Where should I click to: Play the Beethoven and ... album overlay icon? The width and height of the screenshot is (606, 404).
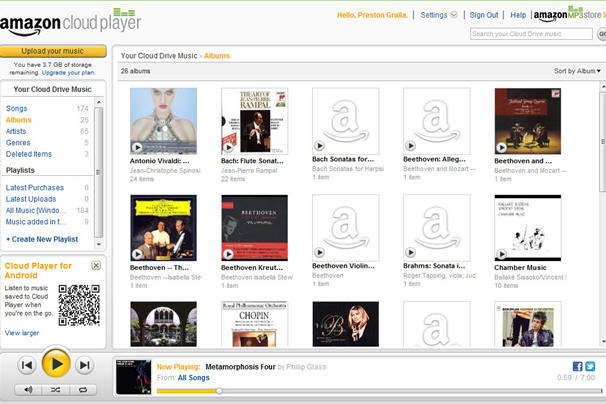pos(501,147)
